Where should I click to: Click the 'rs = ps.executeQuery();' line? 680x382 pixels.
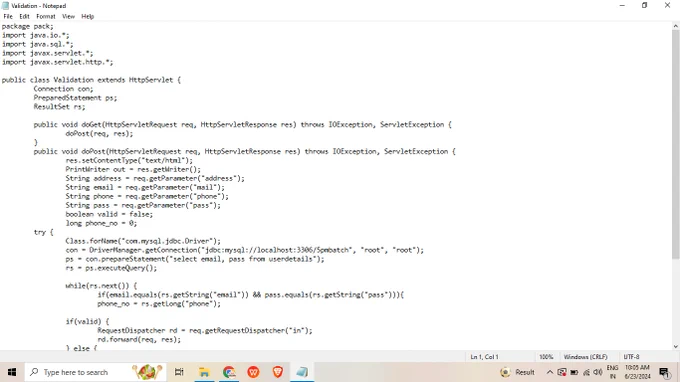click(x=111, y=268)
